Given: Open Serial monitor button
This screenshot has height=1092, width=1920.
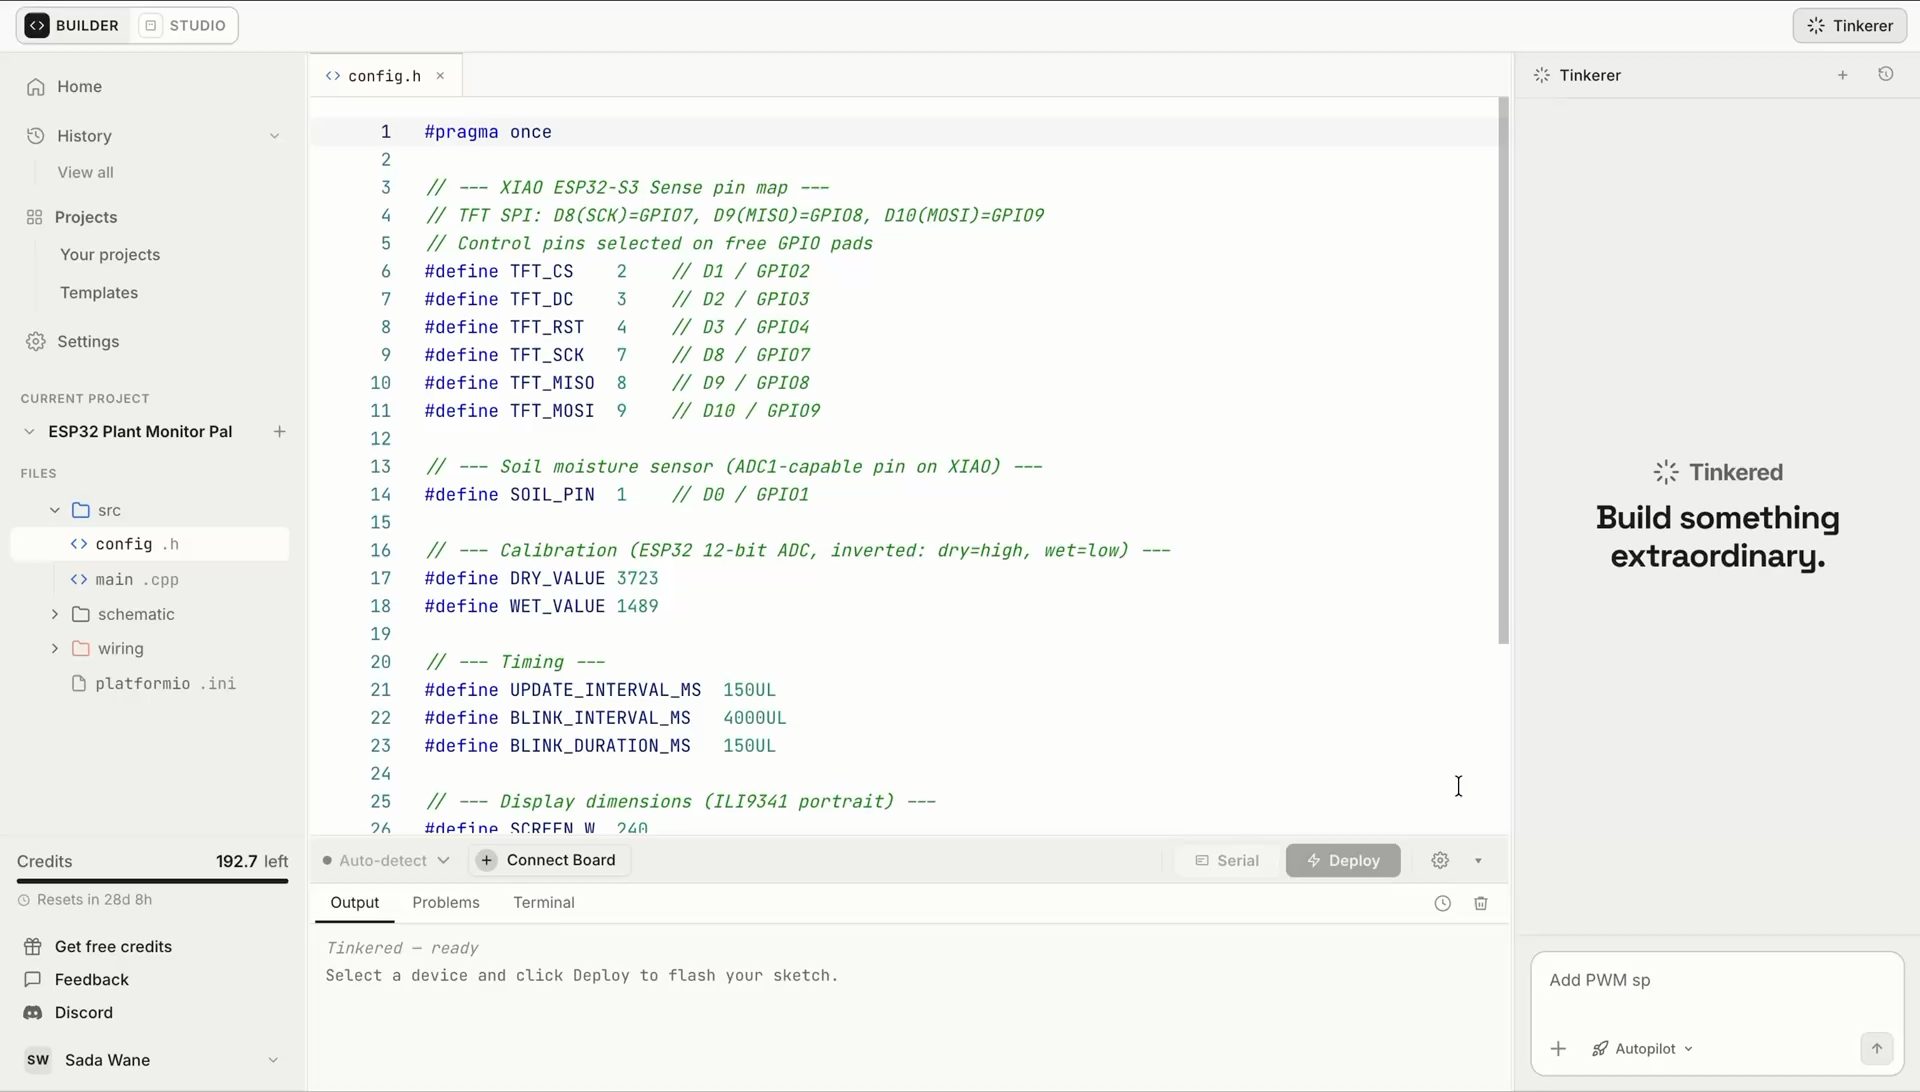Looking at the screenshot, I should pos(1227,861).
